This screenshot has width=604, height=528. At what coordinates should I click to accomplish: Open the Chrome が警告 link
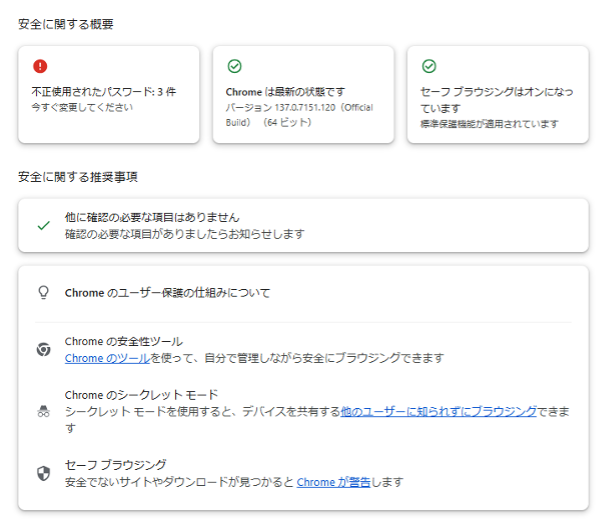(x=333, y=482)
